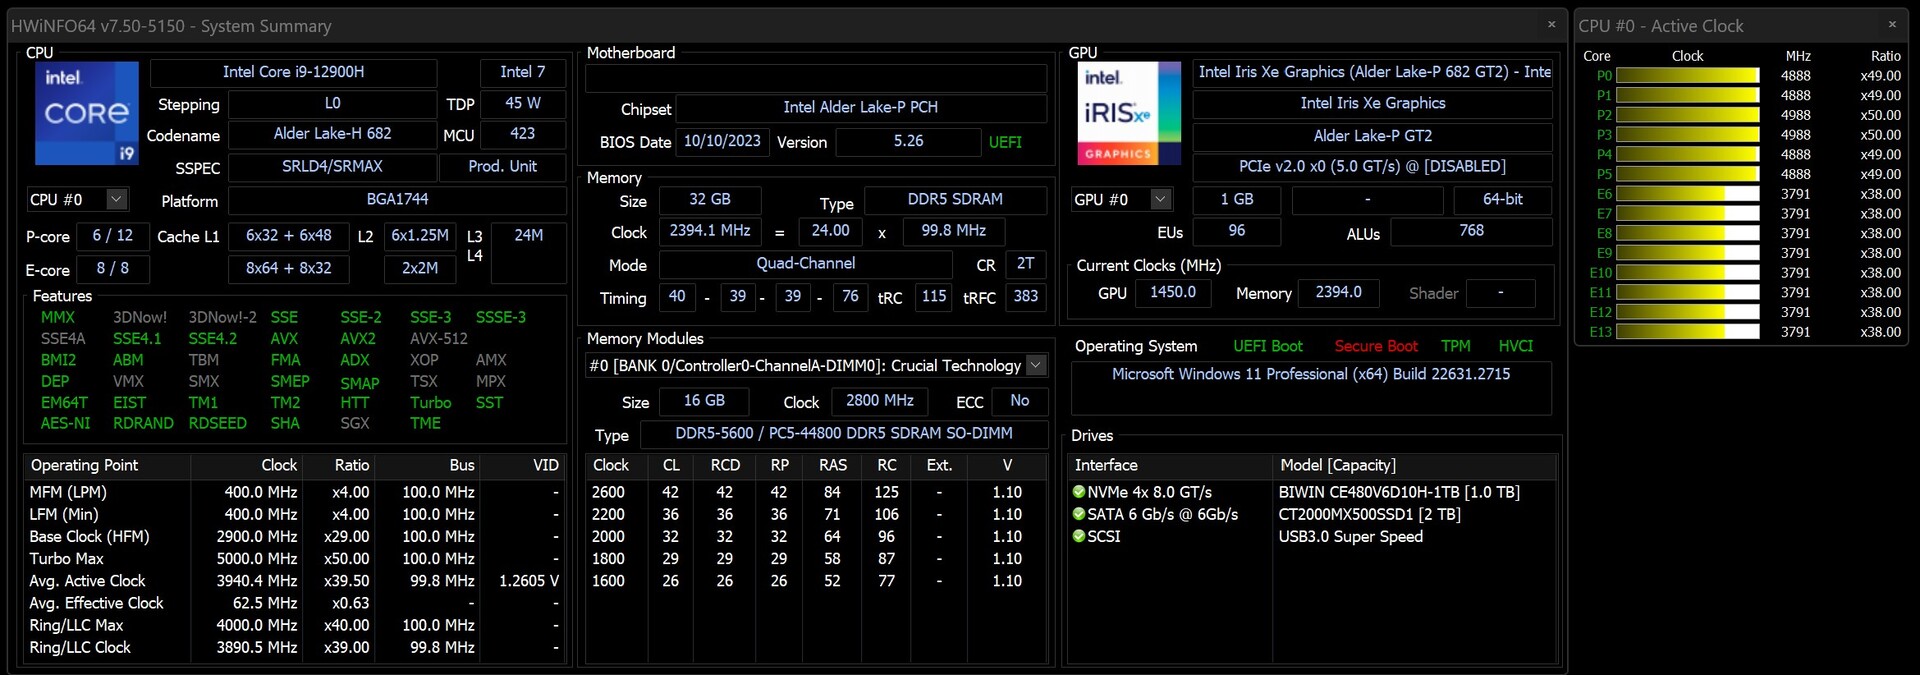This screenshot has height=675, width=1920.
Task: Select the Intel Core i9-12900H name field
Action: 293,72
